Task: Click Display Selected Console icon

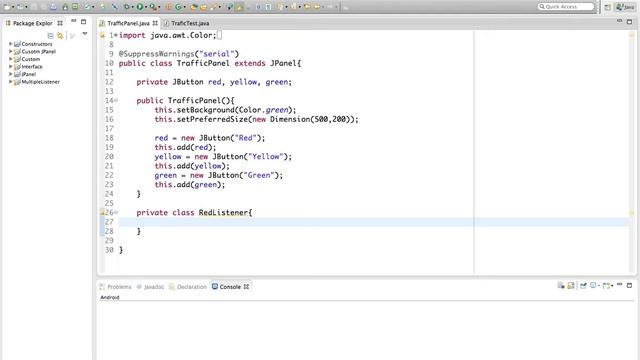Action: coord(593,285)
